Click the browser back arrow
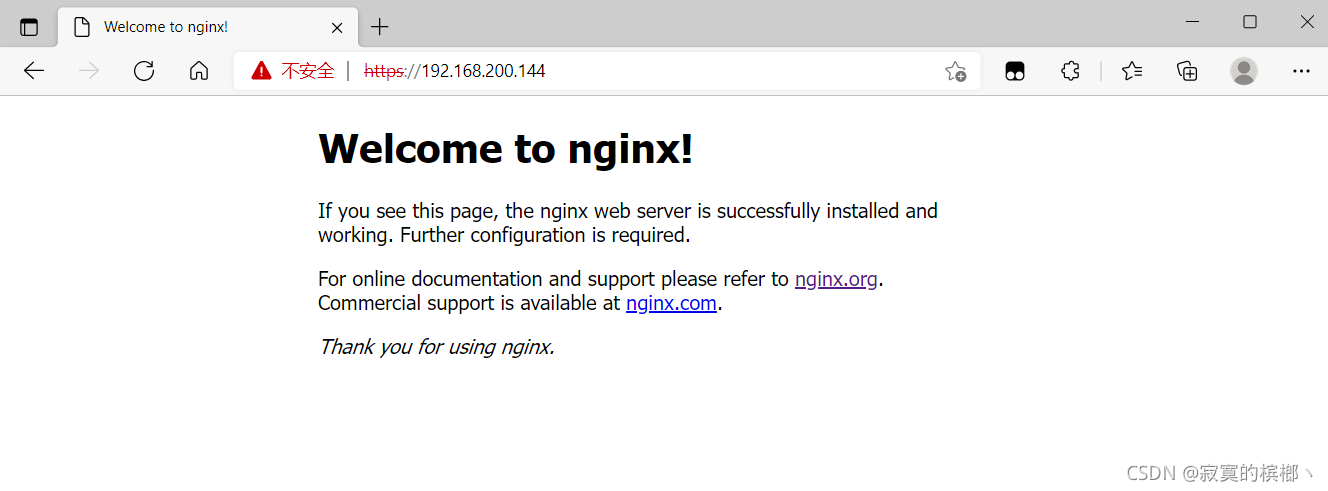Viewport: 1328px width, 491px height. pyautogui.click(x=34, y=71)
